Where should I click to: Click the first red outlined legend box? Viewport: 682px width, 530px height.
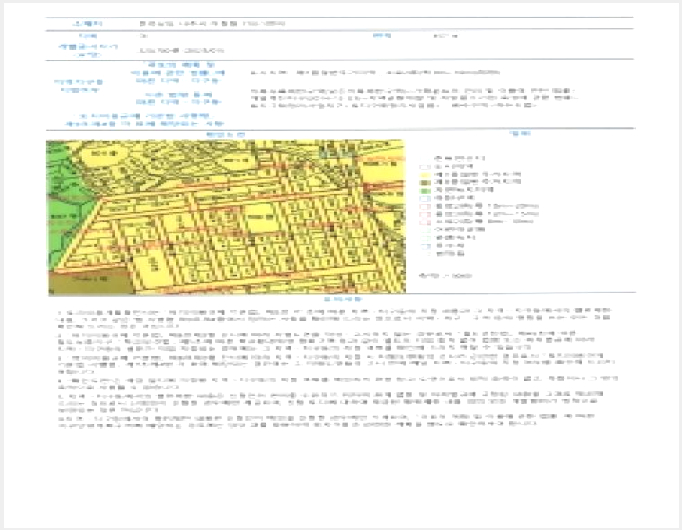425,207
